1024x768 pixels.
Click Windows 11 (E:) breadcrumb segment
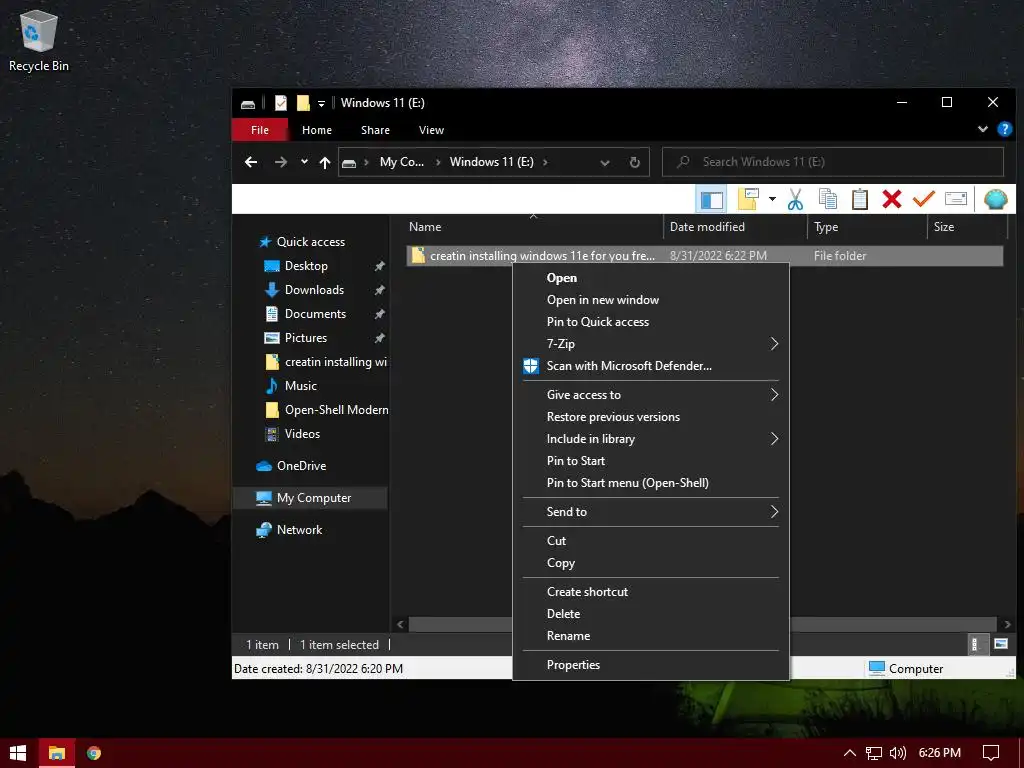491,162
